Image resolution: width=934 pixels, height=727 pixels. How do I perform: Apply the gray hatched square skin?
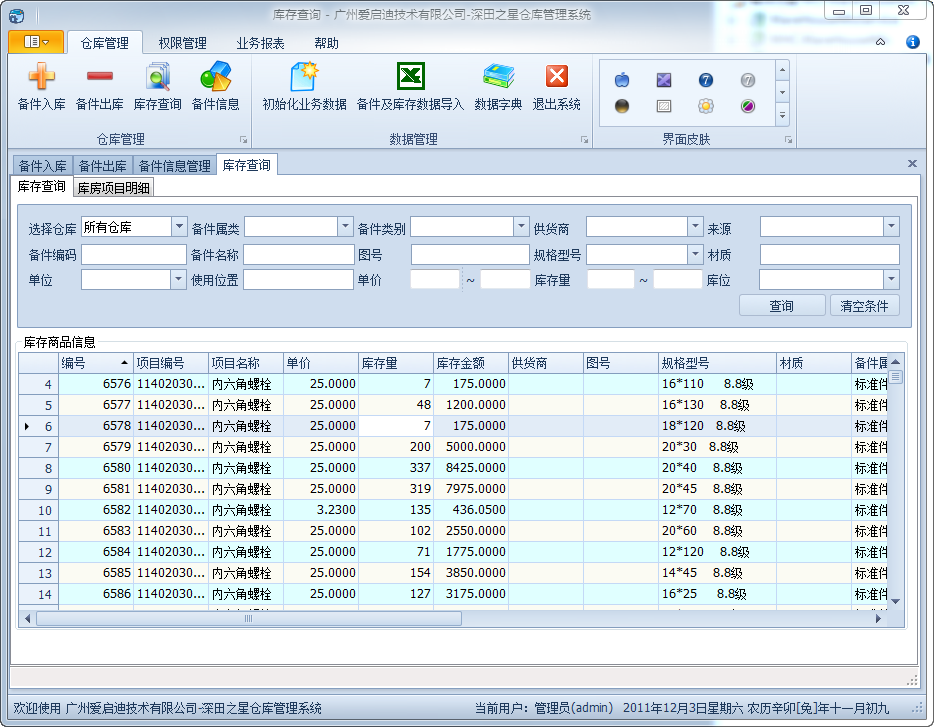[664, 106]
